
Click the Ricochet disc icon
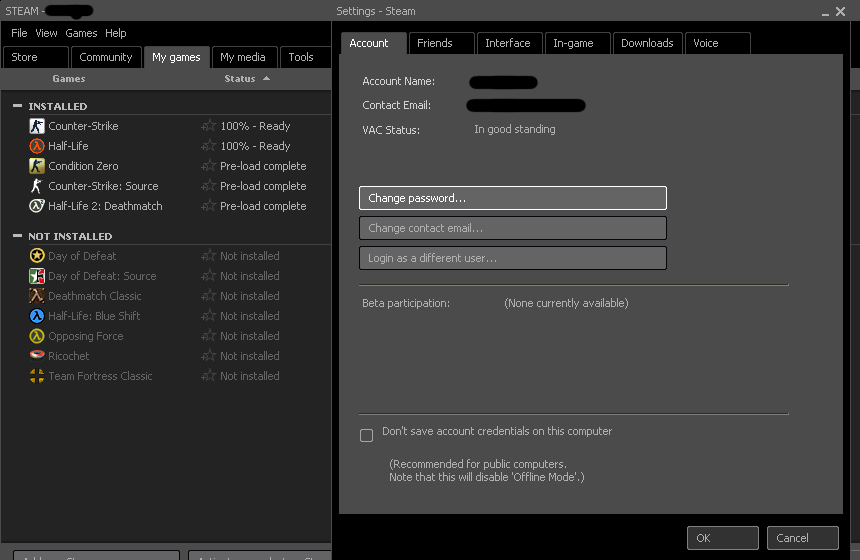37,355
